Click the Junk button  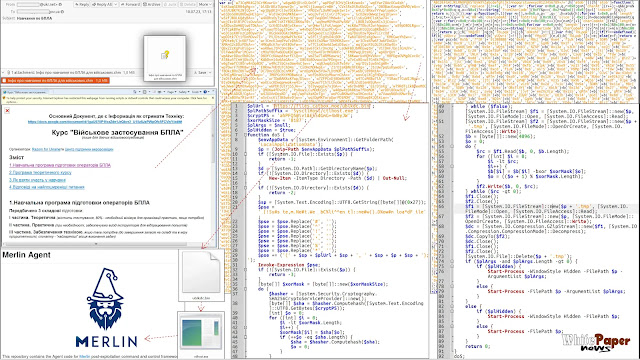(170, 4)
